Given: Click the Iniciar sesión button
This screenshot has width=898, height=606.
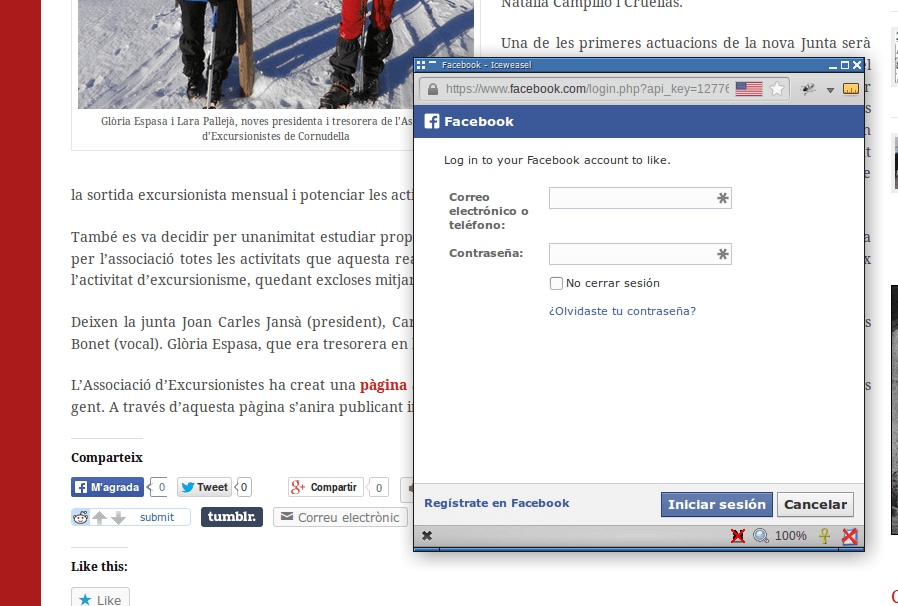Looking at the screenshot, I should pos(716,505).
